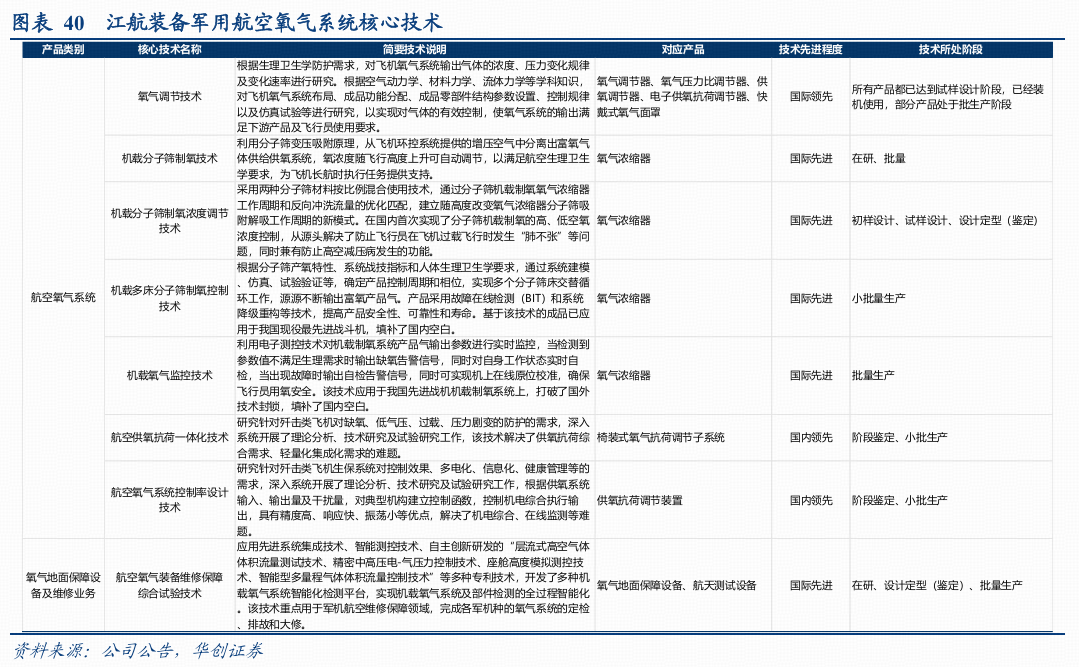Click the 氧气地面保障设备及维修业务 category cell

pos(63,585)
